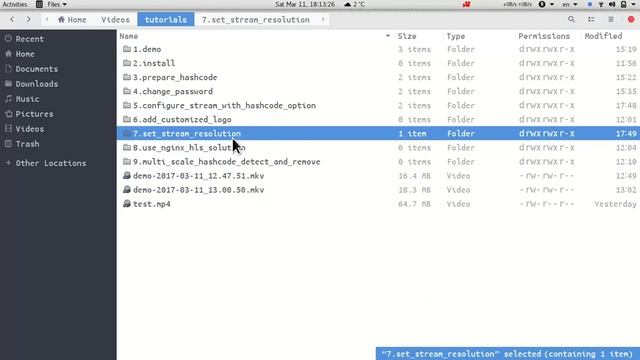Click the clock showing Sat Mar 11
Screen dimensions: 640x360
coord(305,4)
